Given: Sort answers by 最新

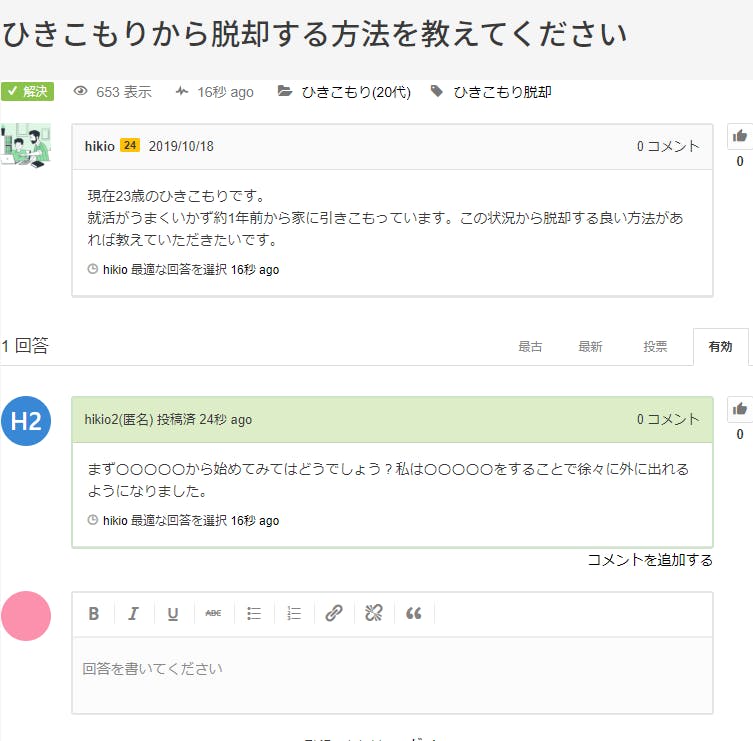Looking at the screenshot, I should tap(590, 347).
